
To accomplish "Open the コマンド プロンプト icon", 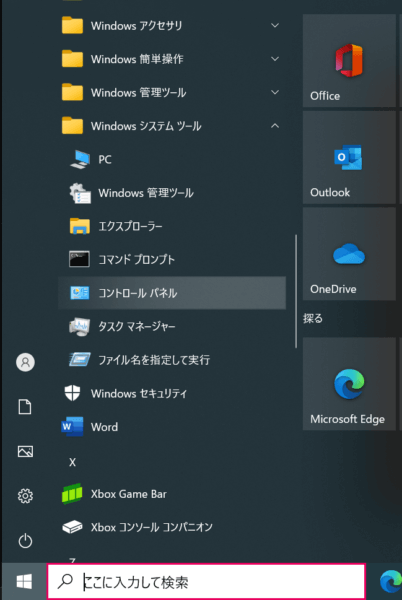I will click(79, 259).
